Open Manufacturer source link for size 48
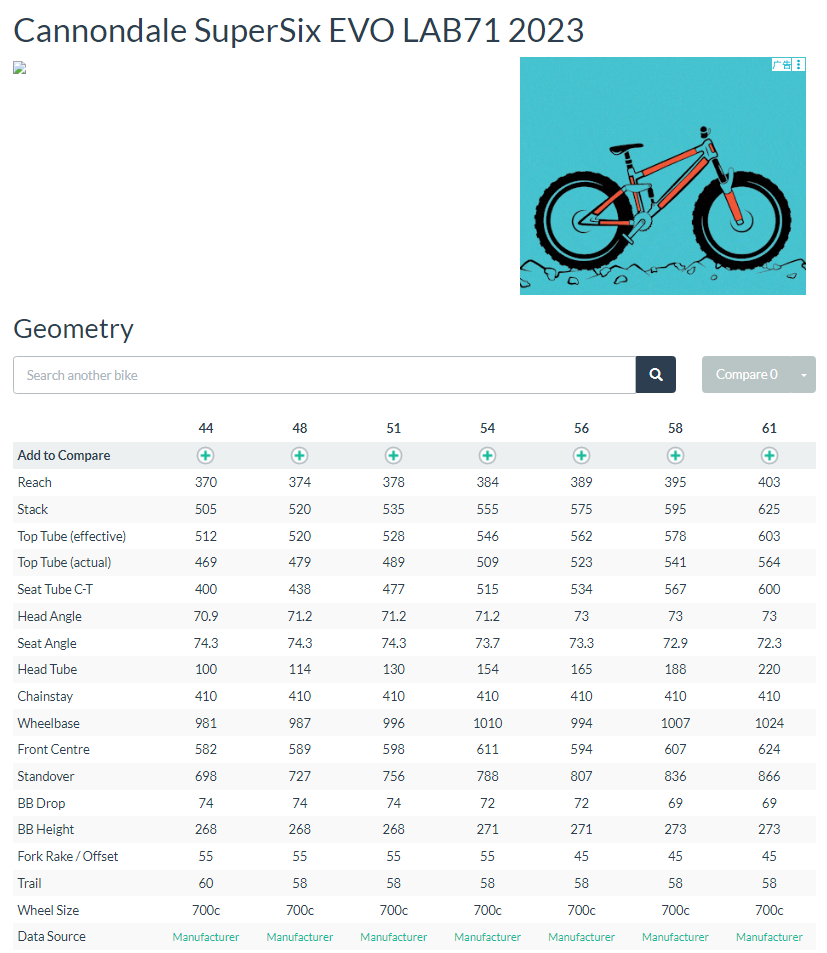 click(299, 937)
